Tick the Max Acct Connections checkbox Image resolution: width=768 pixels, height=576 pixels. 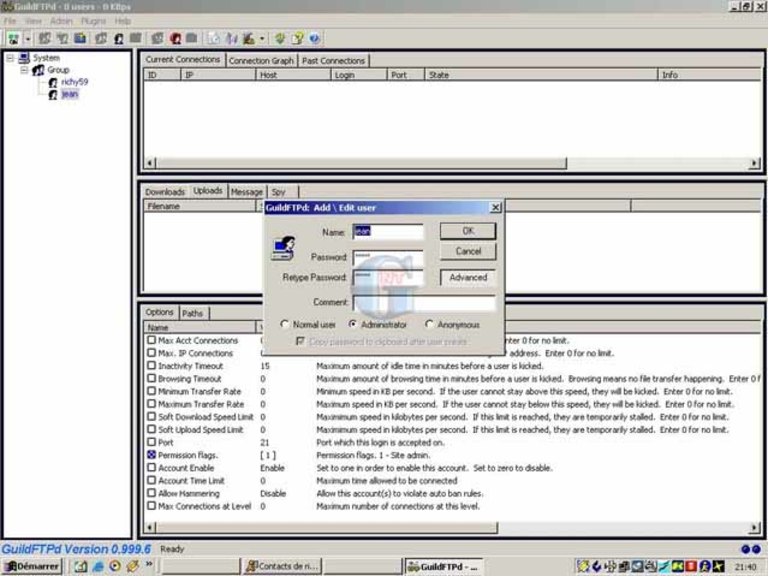[x=152, y=340]
